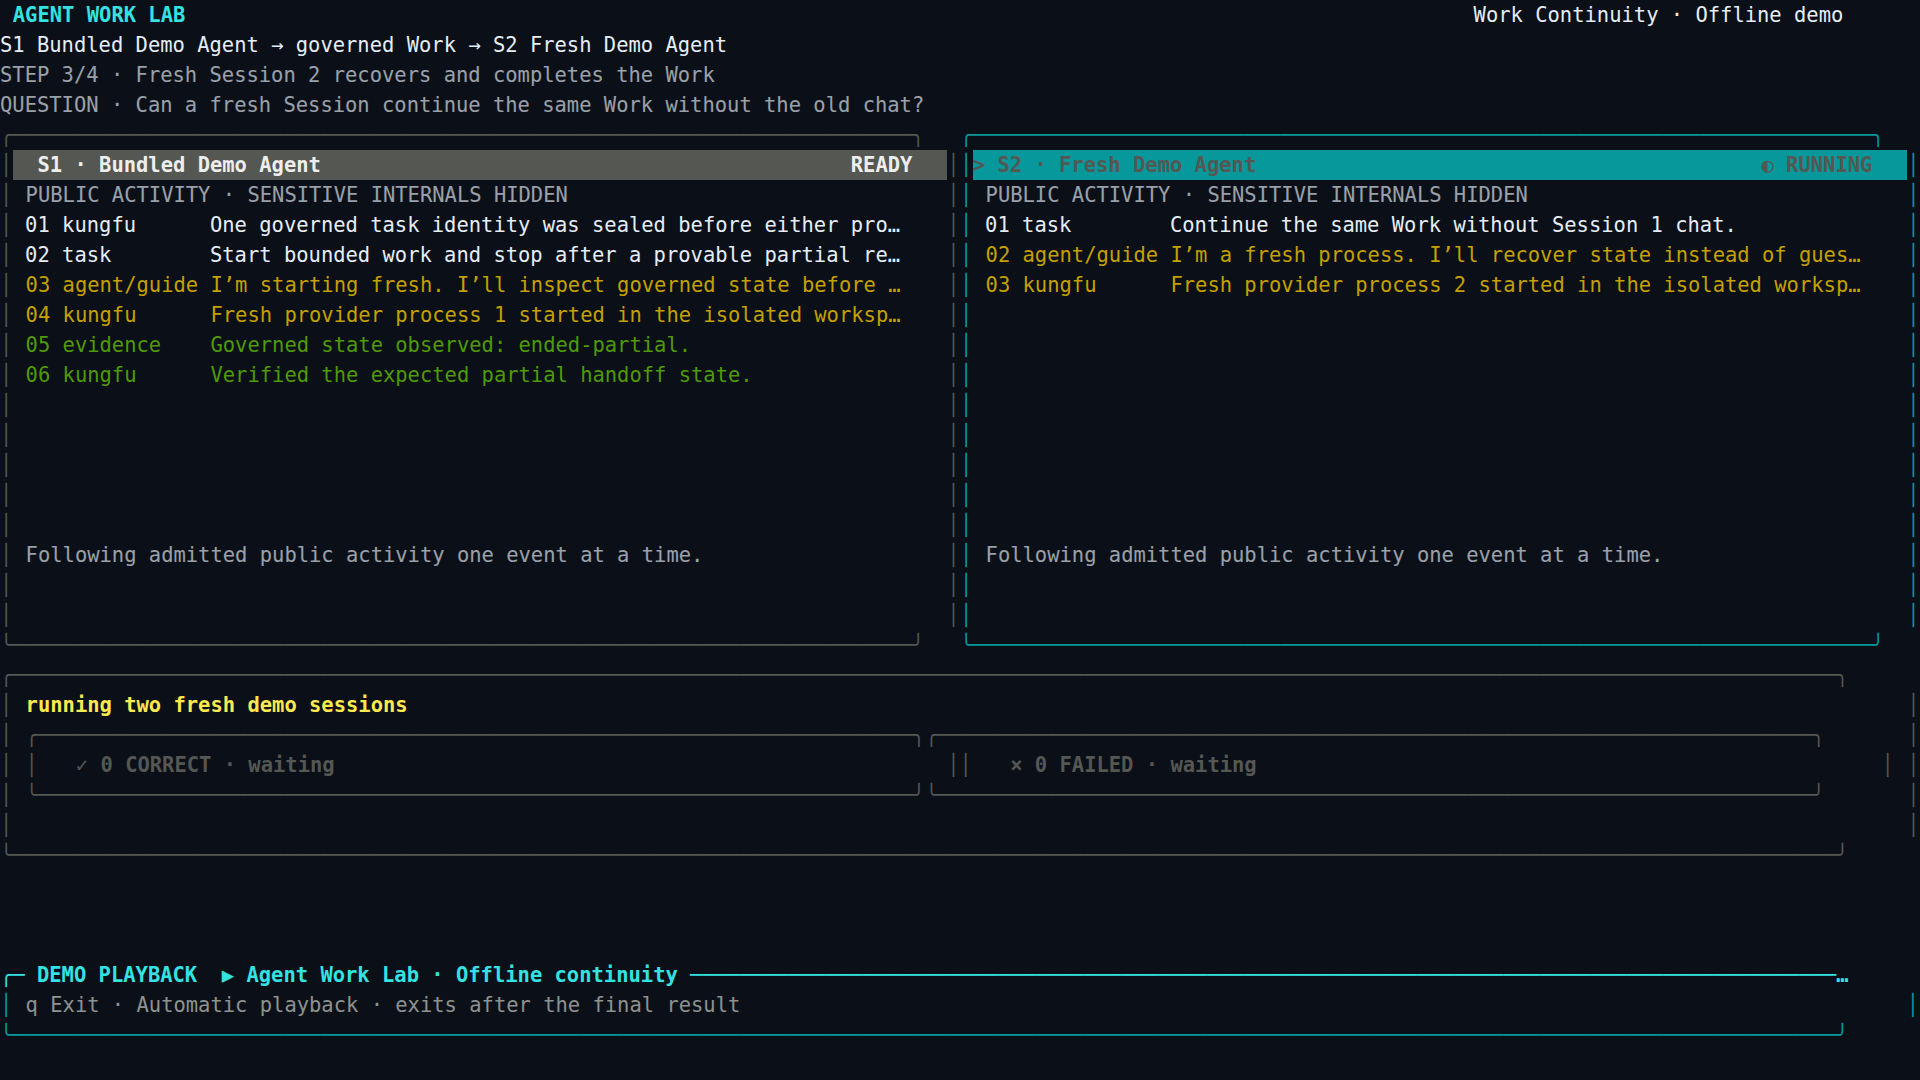Click 'S1 Bundled Demo Agent' in the top breadcrumb
This screenshot has width=1920, height=1080.
point(129,45)
